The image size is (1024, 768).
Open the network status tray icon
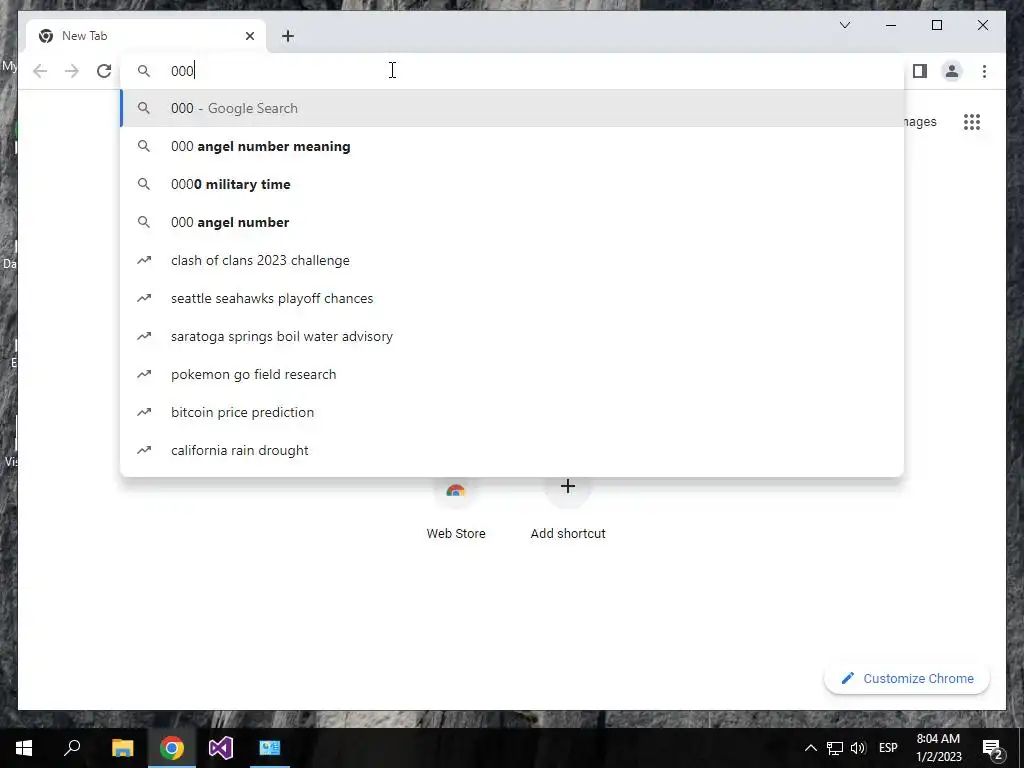(x=835, y=748)
